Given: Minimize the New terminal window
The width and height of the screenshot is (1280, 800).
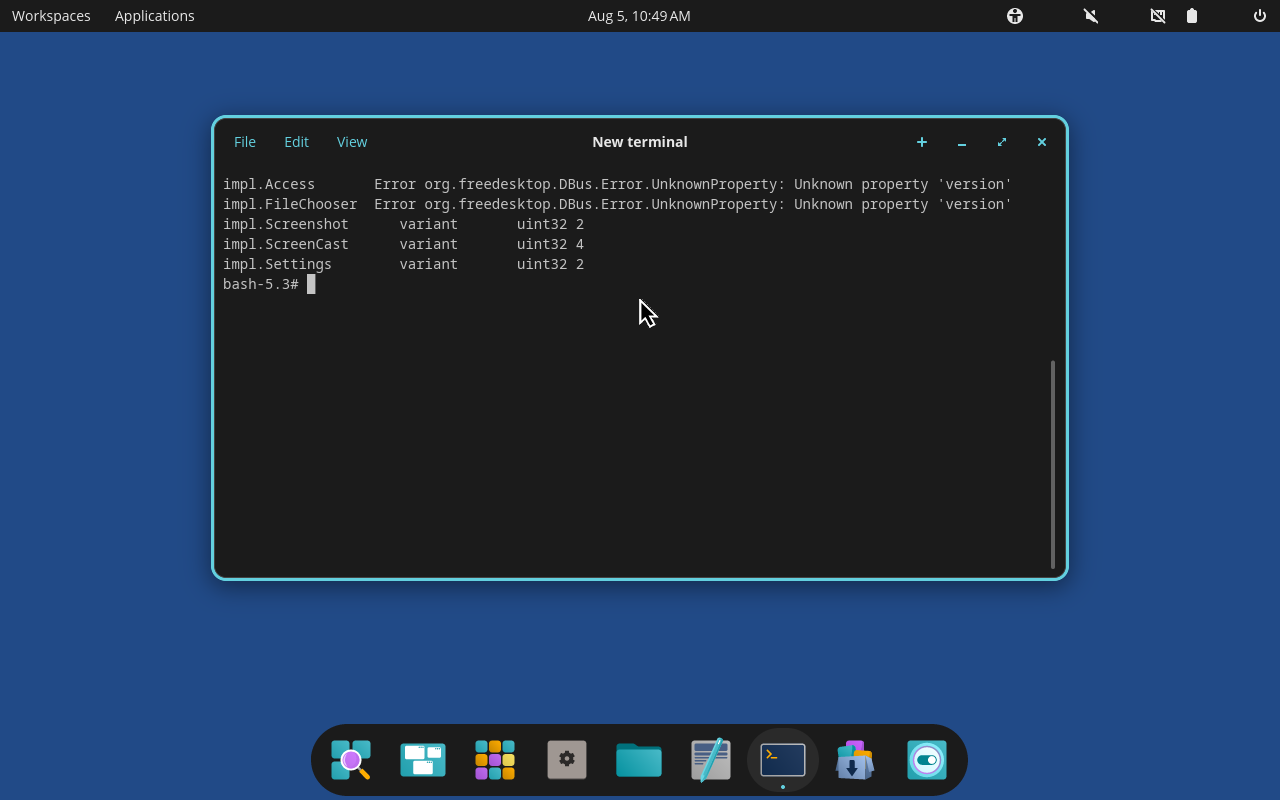Looking at the screenshot, I should point(962,142).
